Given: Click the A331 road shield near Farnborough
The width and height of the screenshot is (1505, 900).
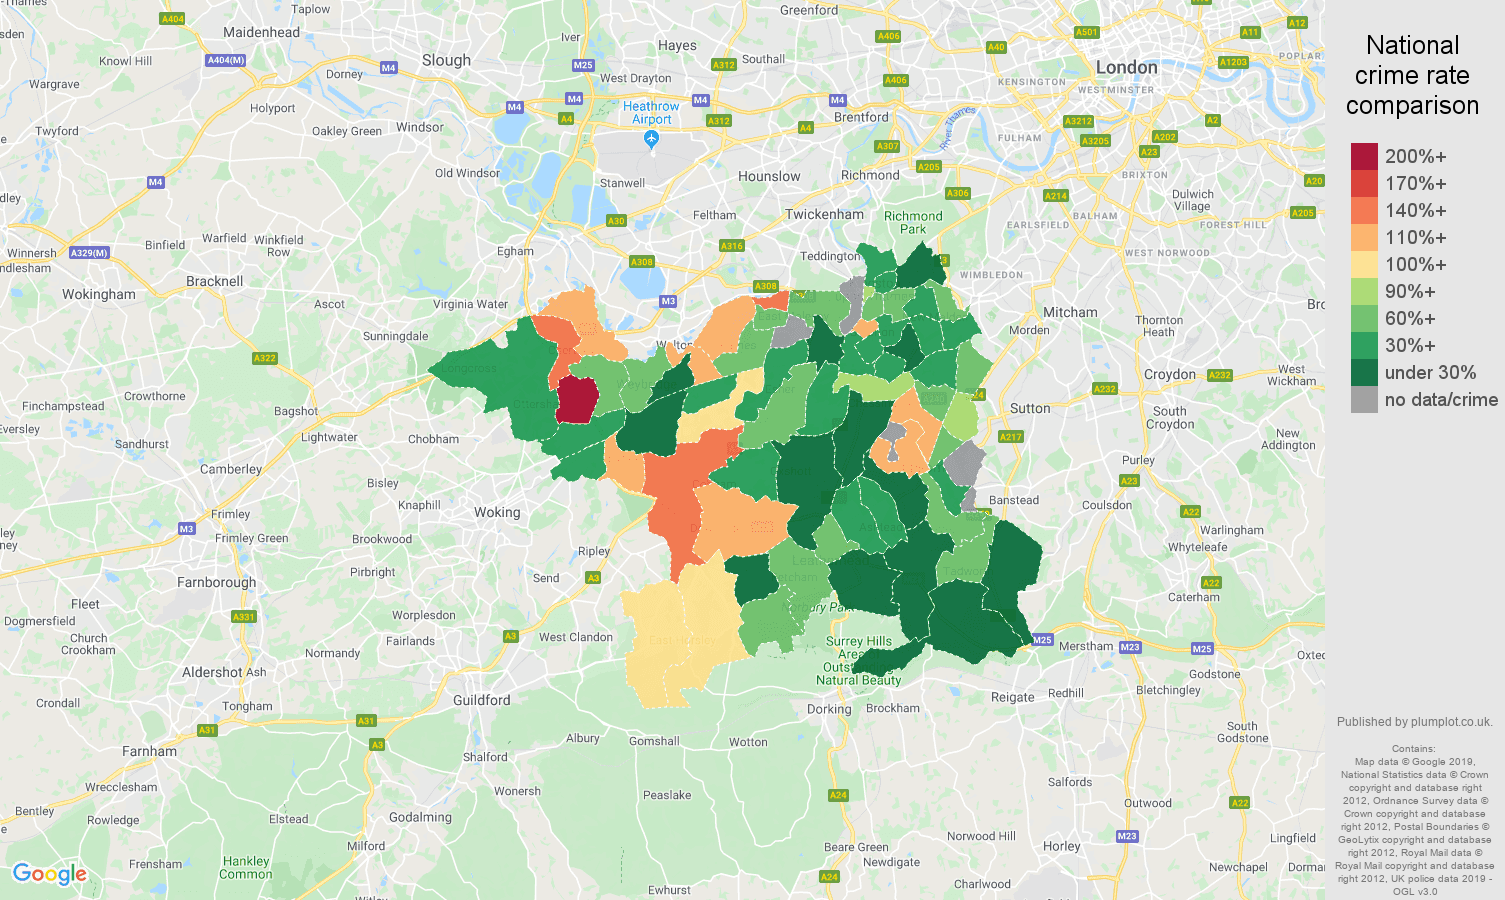Looking at the screenshot, I should coord(244,617).
